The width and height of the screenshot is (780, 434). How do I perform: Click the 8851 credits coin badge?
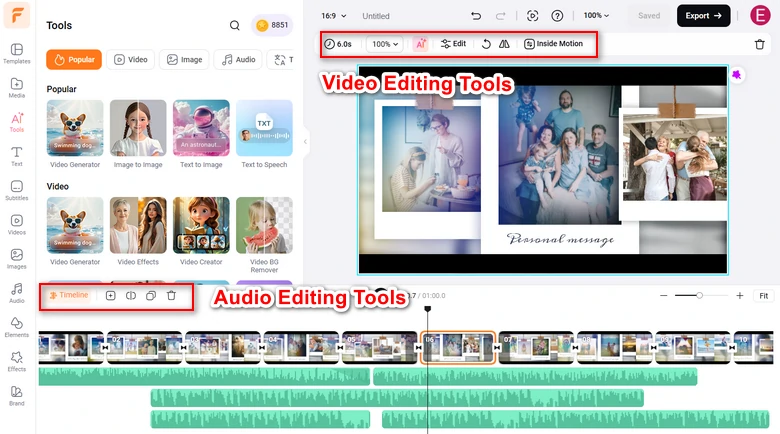coord(272,25)
